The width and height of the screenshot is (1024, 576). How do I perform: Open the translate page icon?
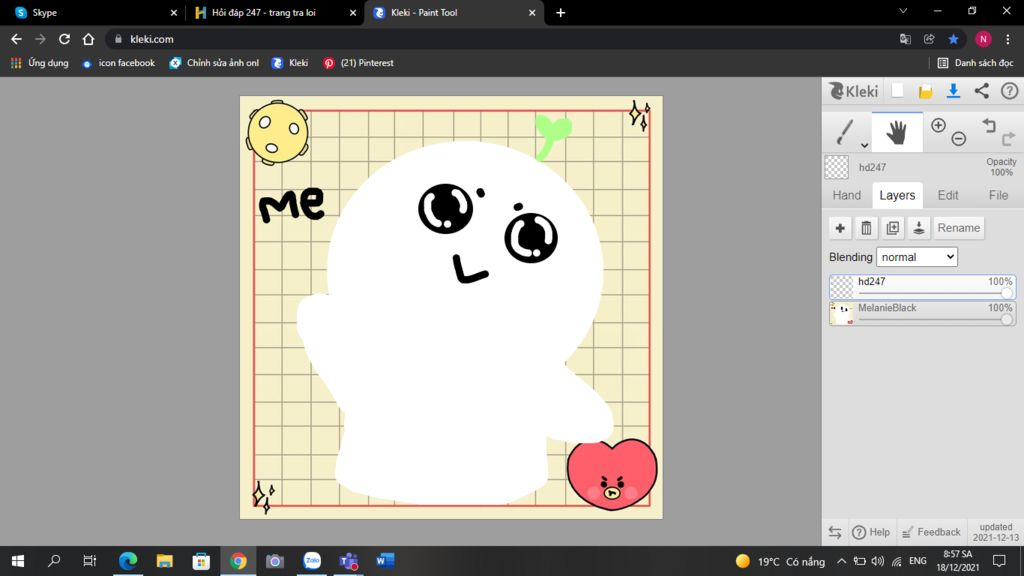point(905,39)
